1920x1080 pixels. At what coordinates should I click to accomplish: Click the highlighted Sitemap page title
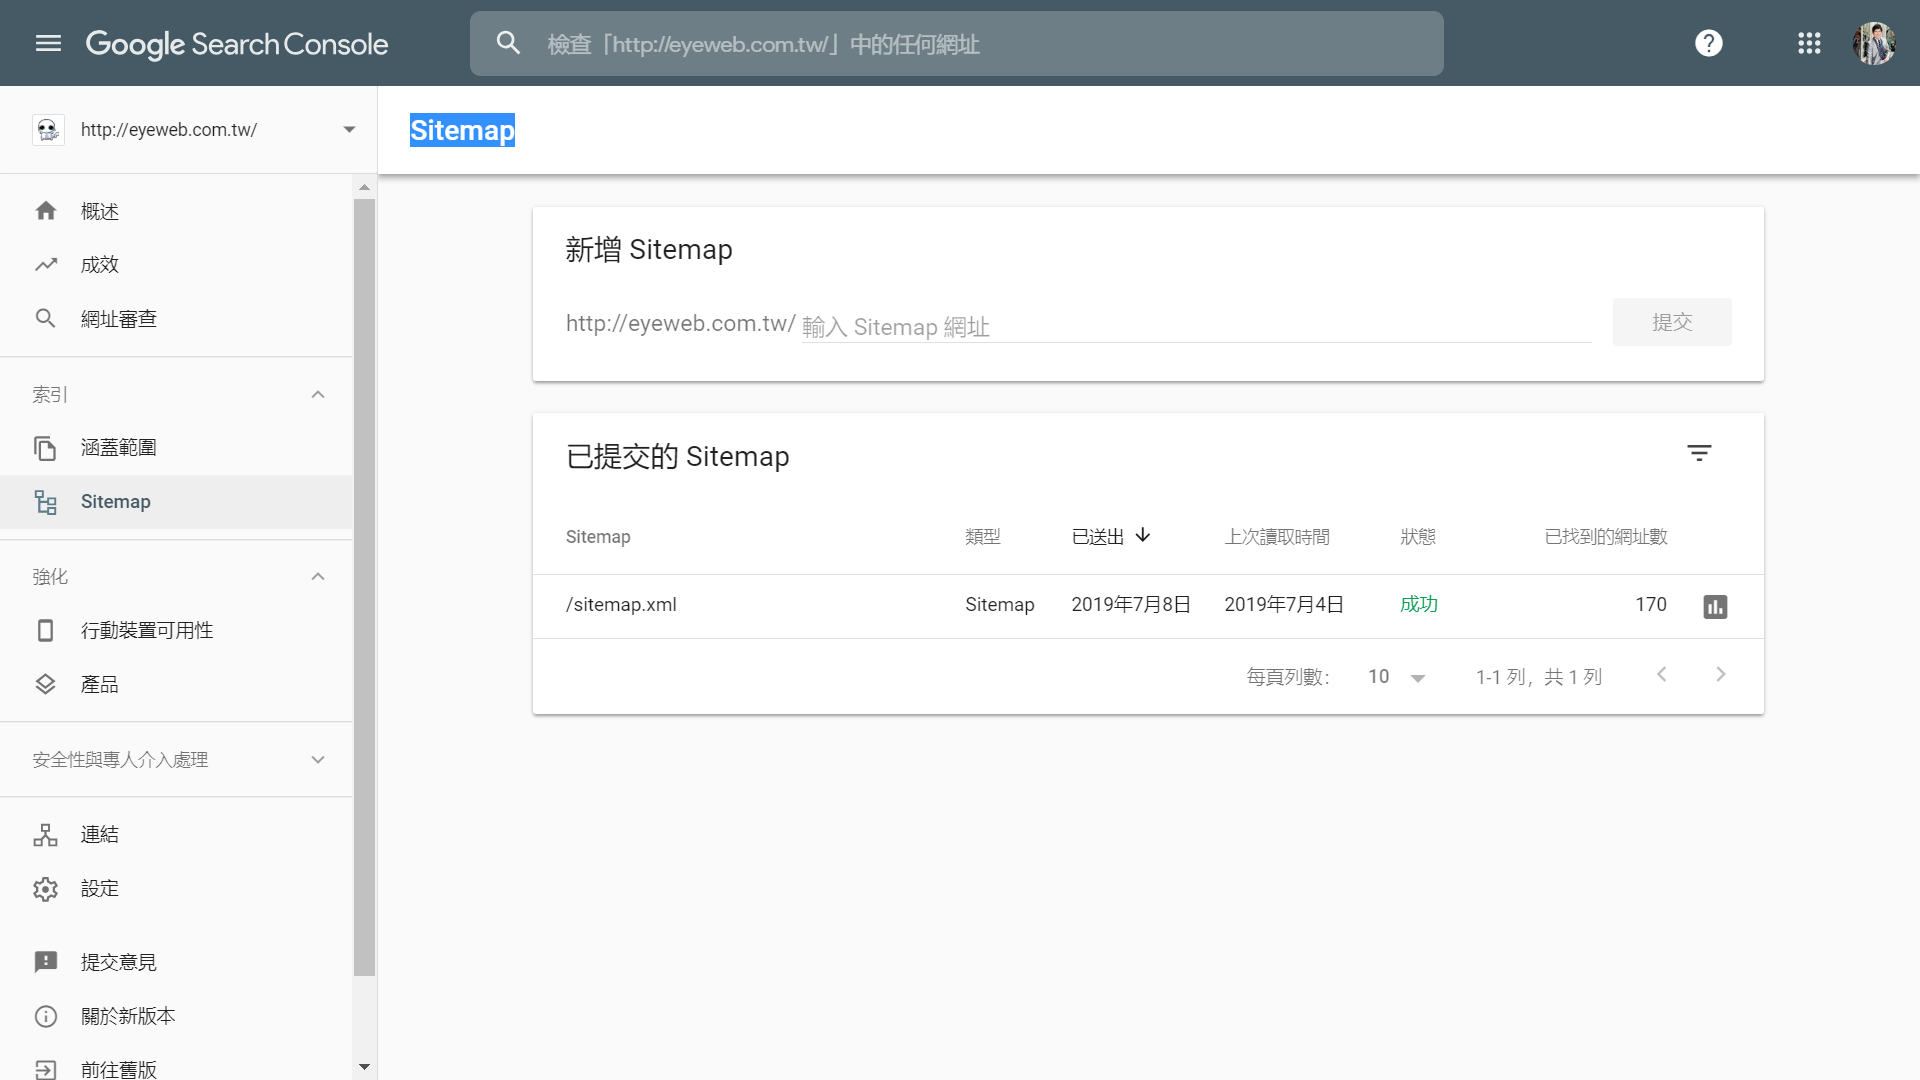click(x=462, y=130)
